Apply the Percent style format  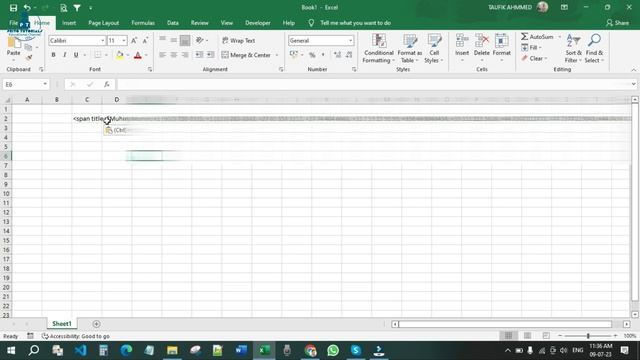pos(312,55)
